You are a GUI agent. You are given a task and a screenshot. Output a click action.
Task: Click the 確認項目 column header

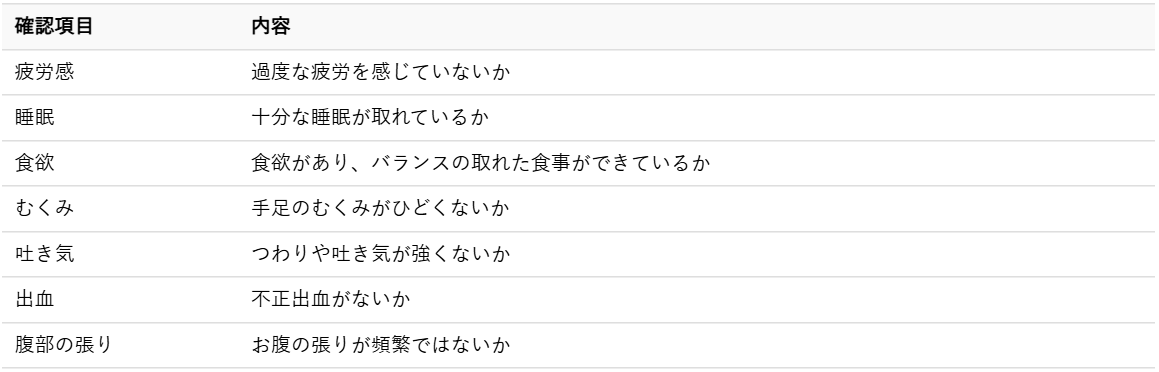[x=54, y=27]
